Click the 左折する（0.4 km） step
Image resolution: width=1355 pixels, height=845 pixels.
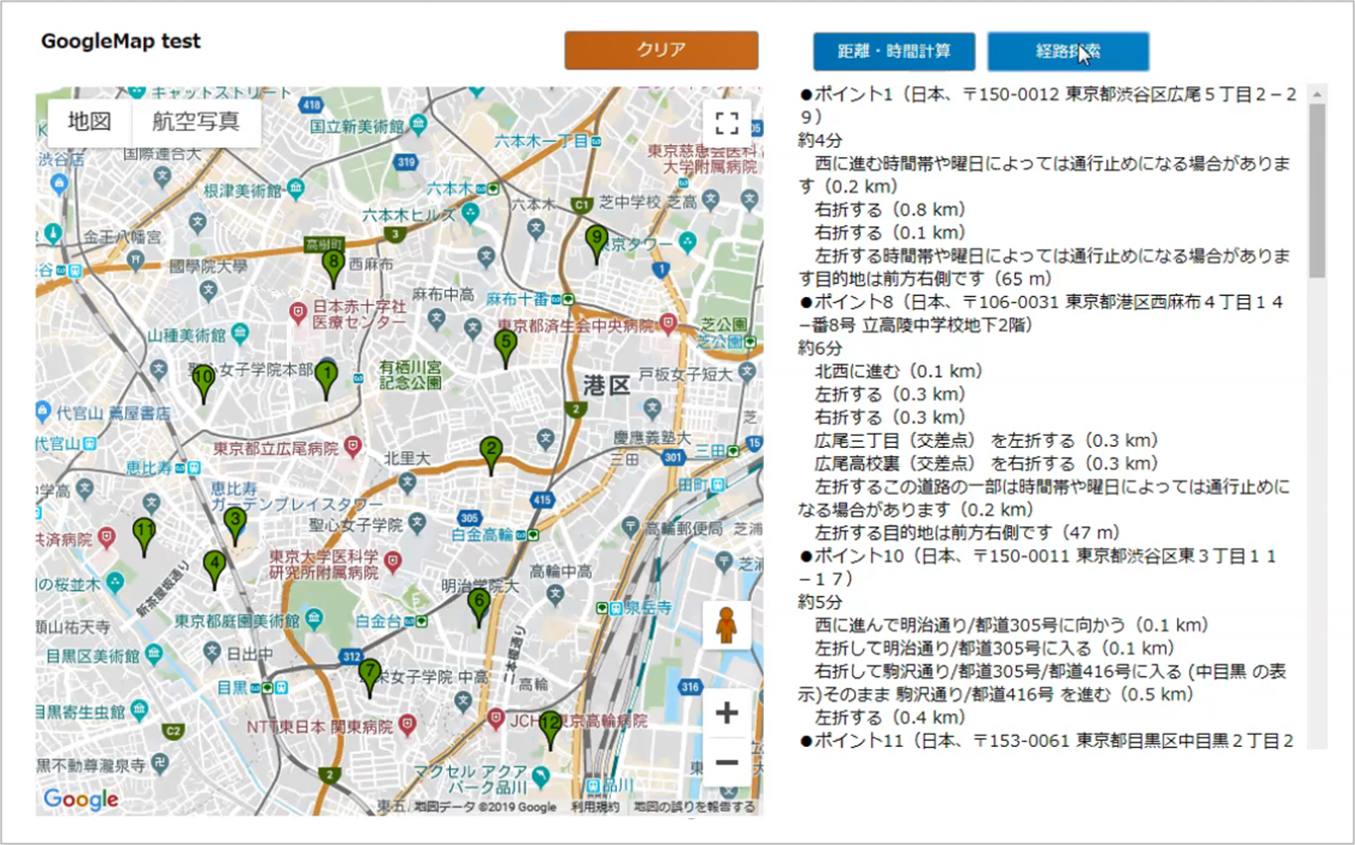(x=891, y=717)
